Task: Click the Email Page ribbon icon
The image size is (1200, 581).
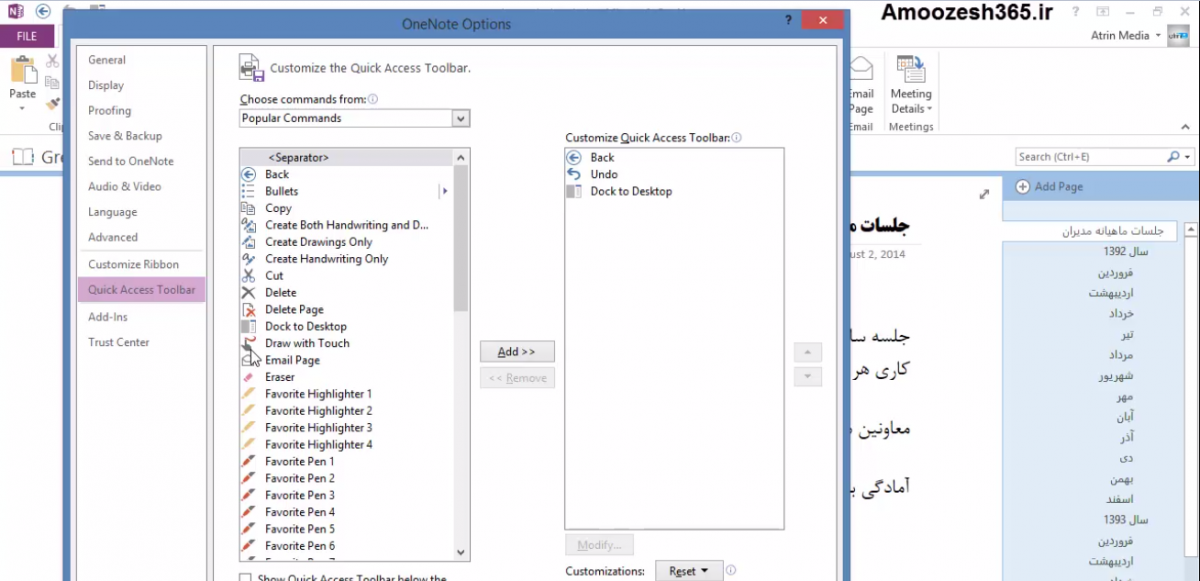Action: click(x=861, y=70)
